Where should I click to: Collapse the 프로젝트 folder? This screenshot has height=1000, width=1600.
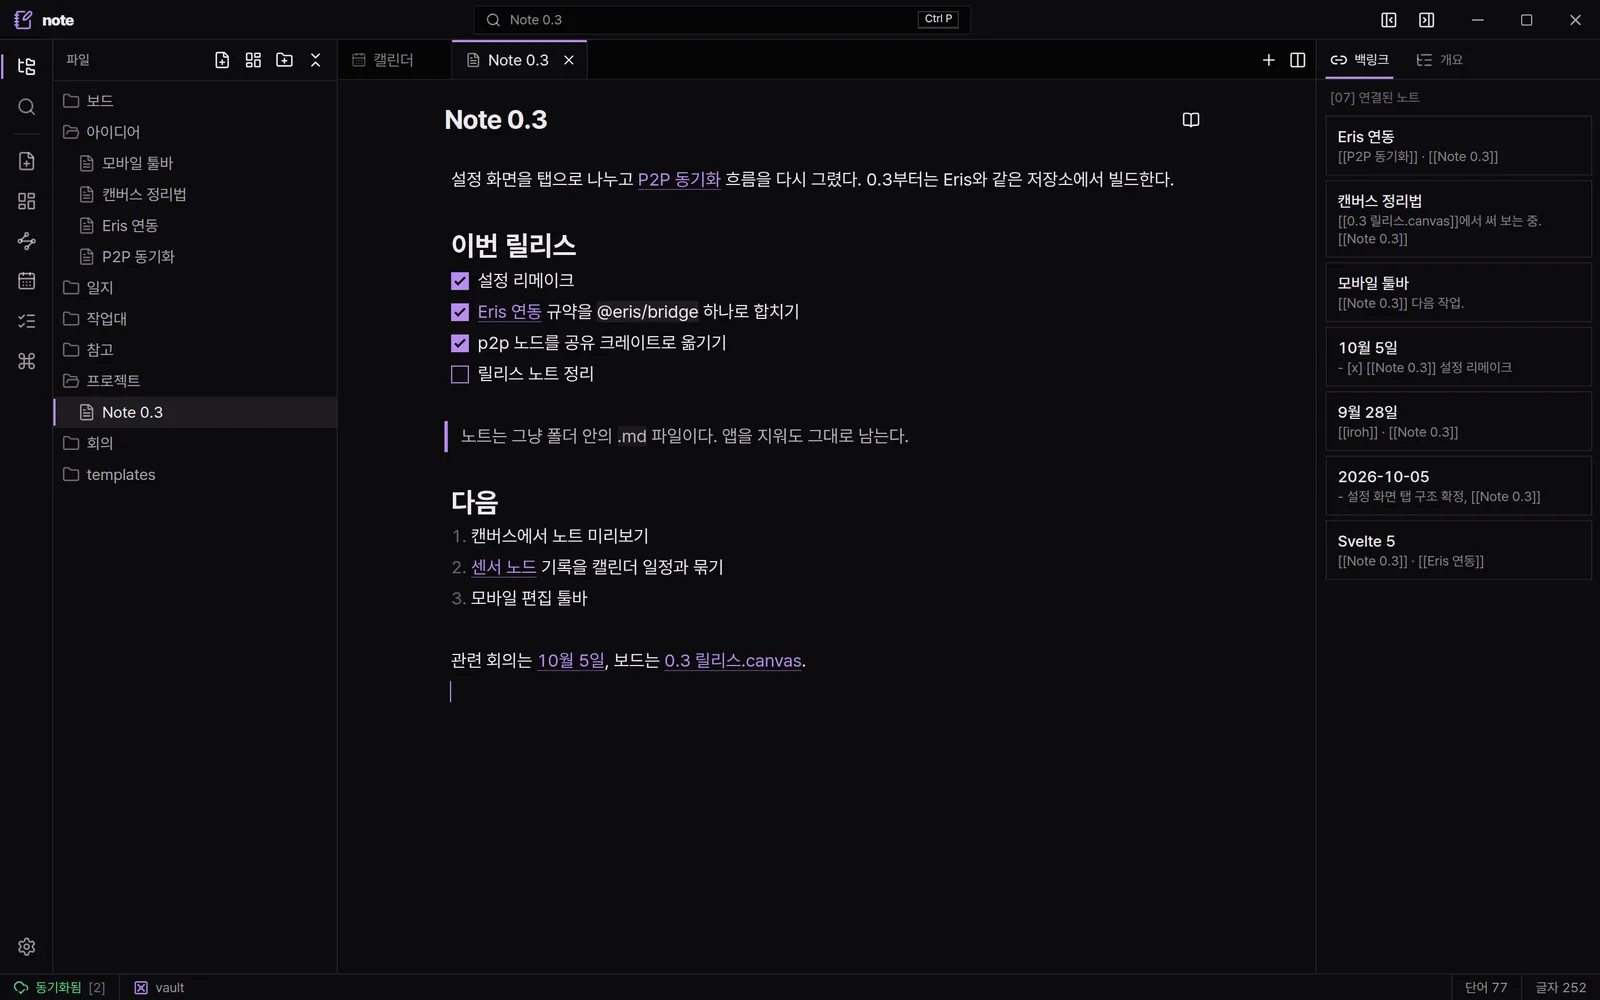(x=195, y=380)
